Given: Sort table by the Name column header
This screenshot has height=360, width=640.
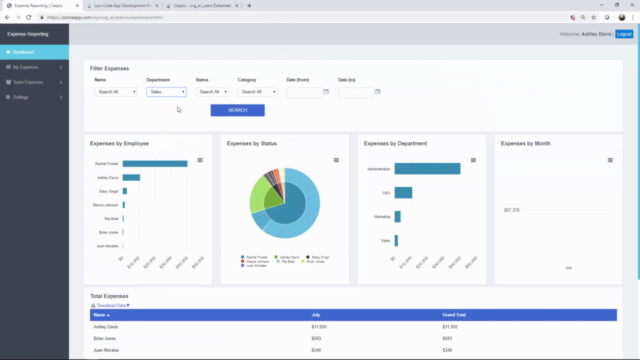Looking at the screenshot, I should pyautogui.click(x=101, y=315).
